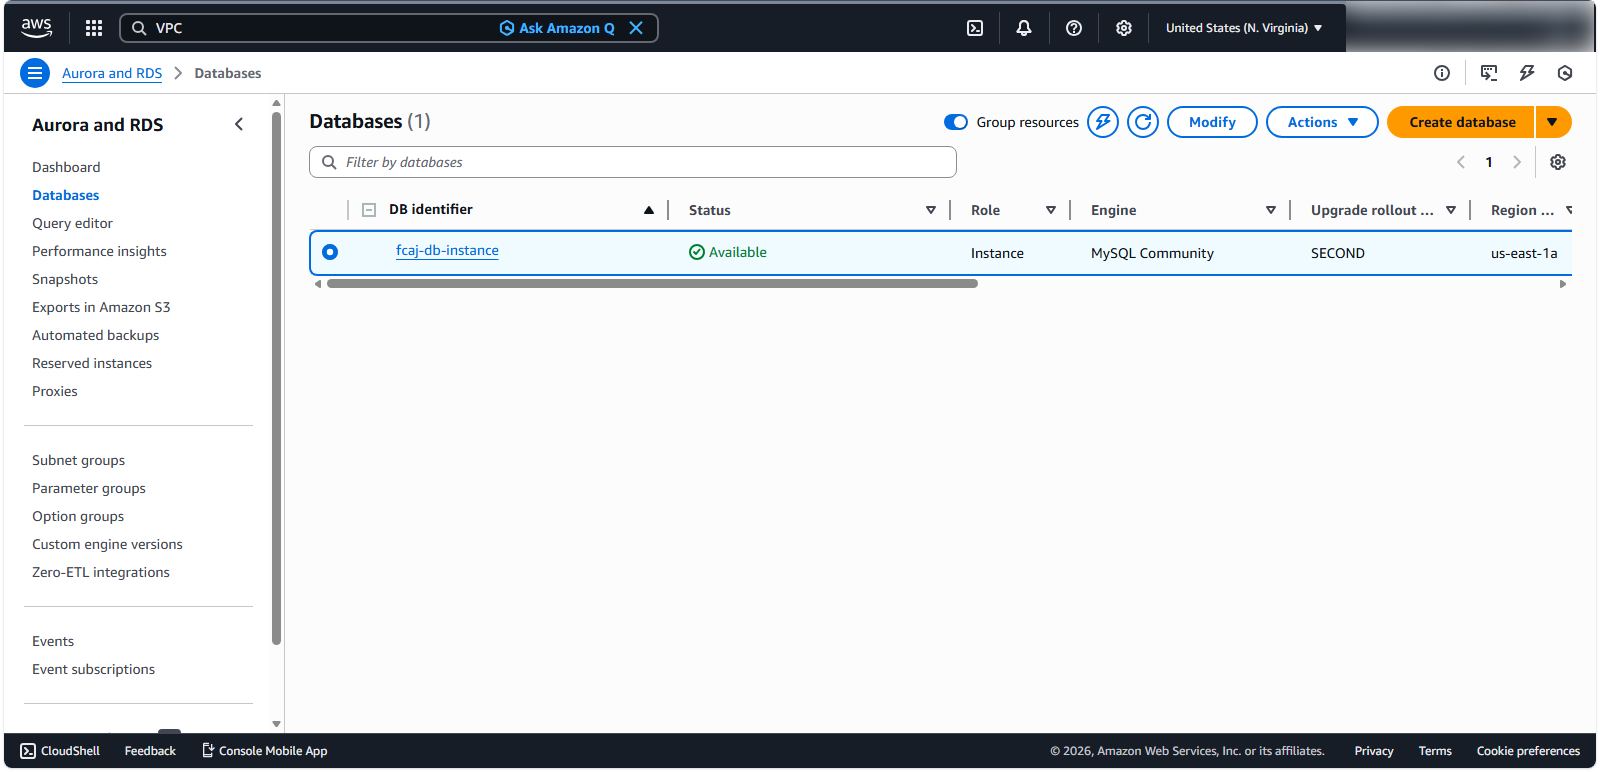Open Events page
The image size is (1600, 772).
[53, 641]
